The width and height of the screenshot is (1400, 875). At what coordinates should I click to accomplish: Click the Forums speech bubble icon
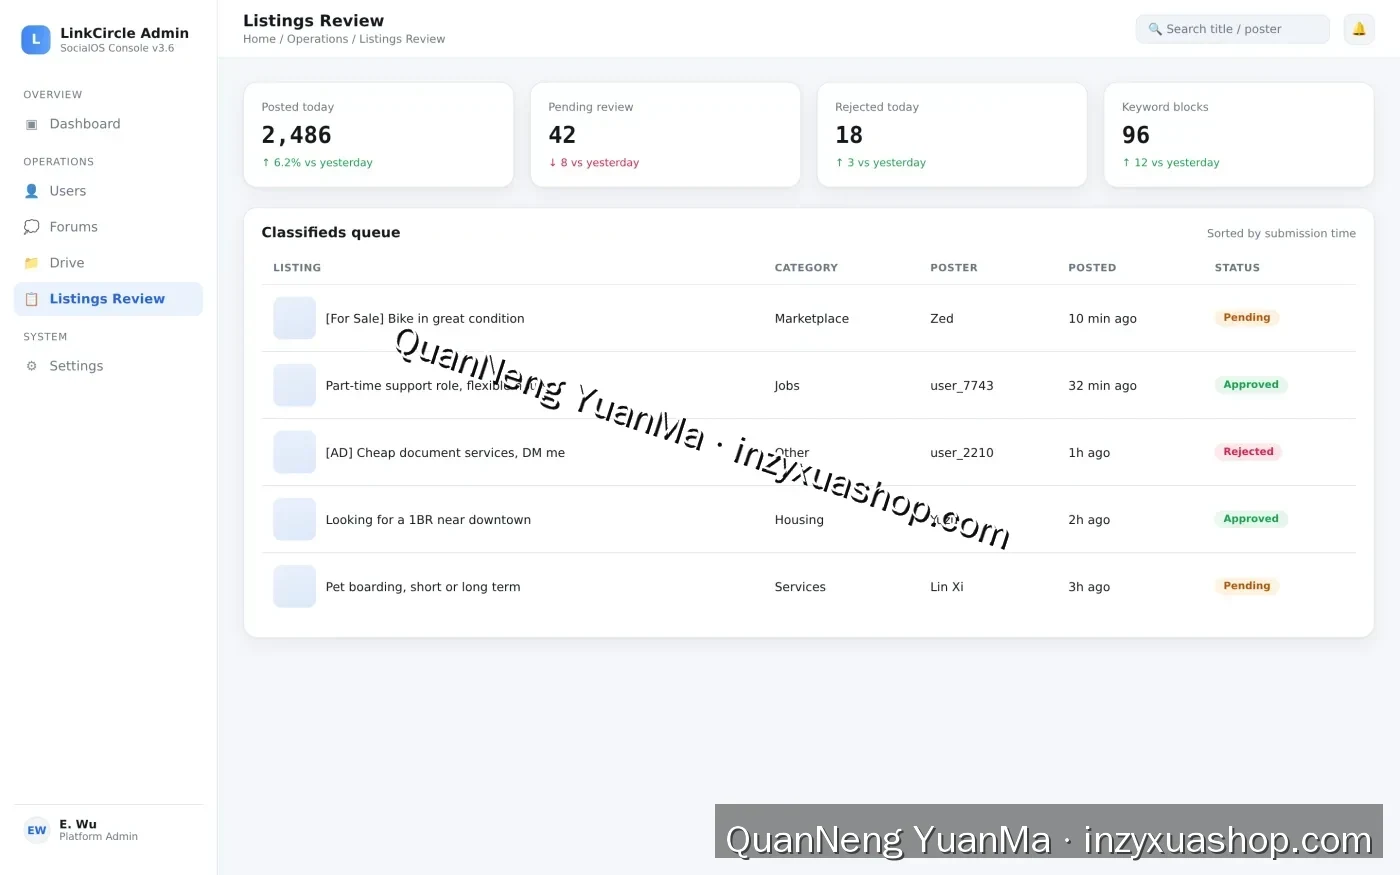pos(31,227)
